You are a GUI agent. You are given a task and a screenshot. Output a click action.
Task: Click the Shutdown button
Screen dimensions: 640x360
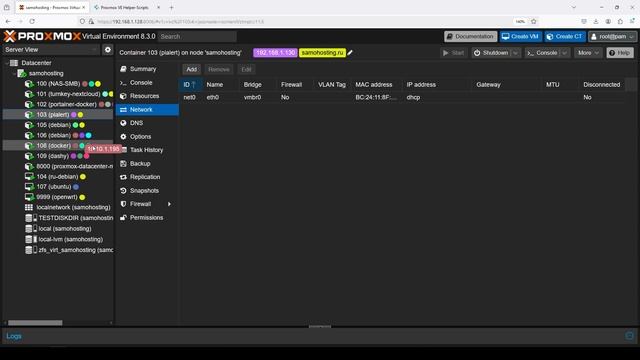click(491, 53)
